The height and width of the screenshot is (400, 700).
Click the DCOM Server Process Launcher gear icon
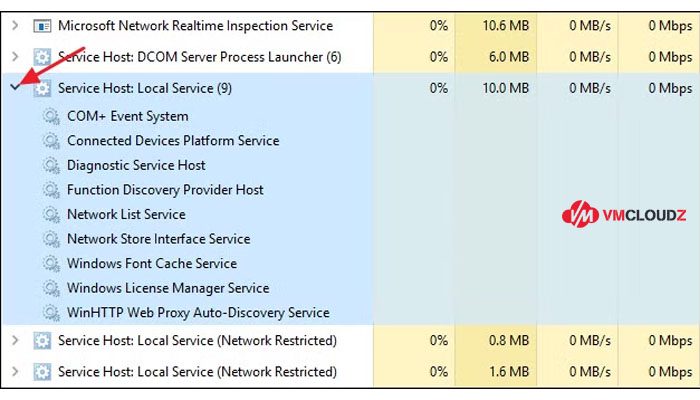[x=42, y=57]
